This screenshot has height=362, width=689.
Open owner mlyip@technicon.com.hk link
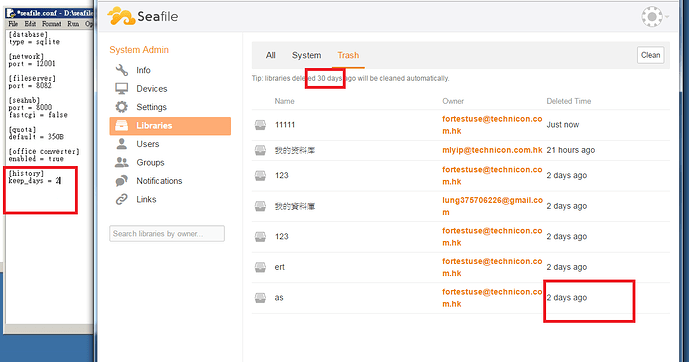[492, 150]
